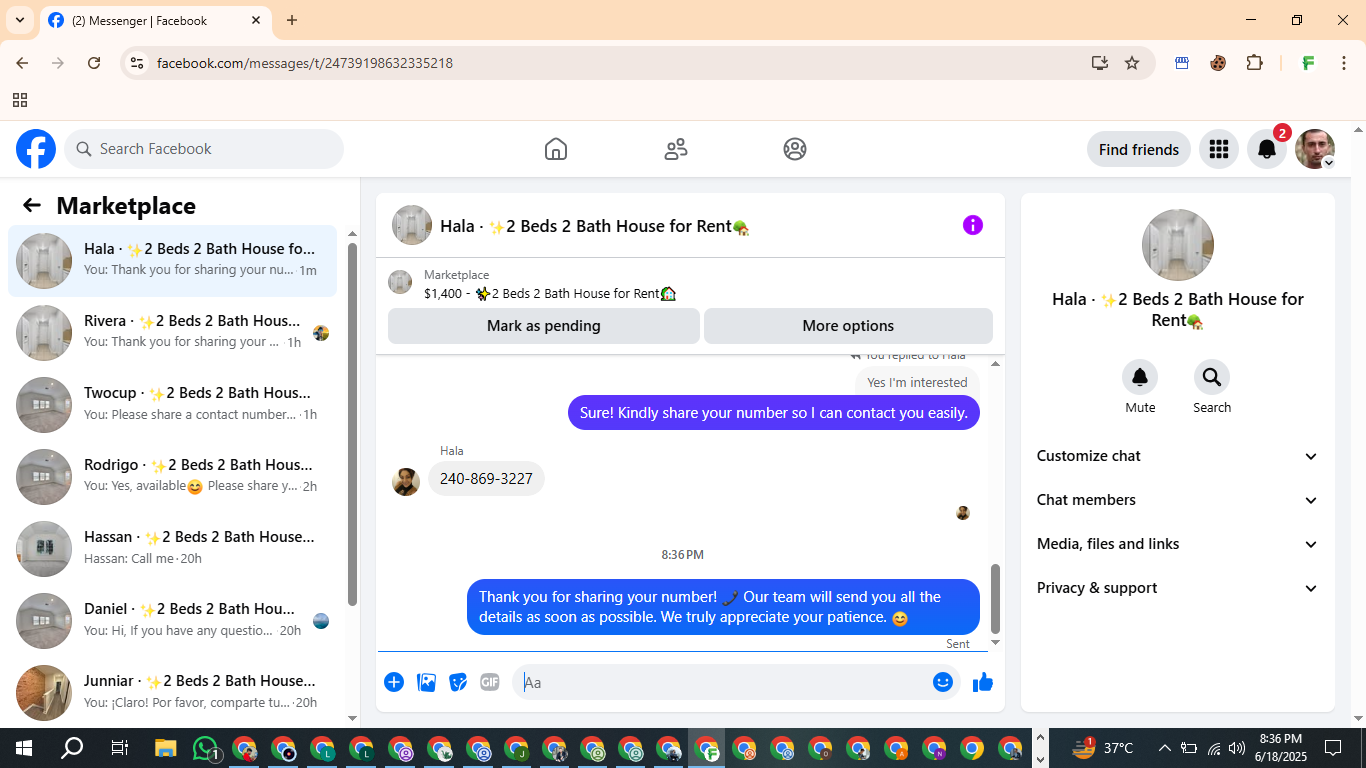Open File Explorer from taskbar
Image resolution: width=1366 pixels, height=768 pixels.
click(x=166, y=748)
